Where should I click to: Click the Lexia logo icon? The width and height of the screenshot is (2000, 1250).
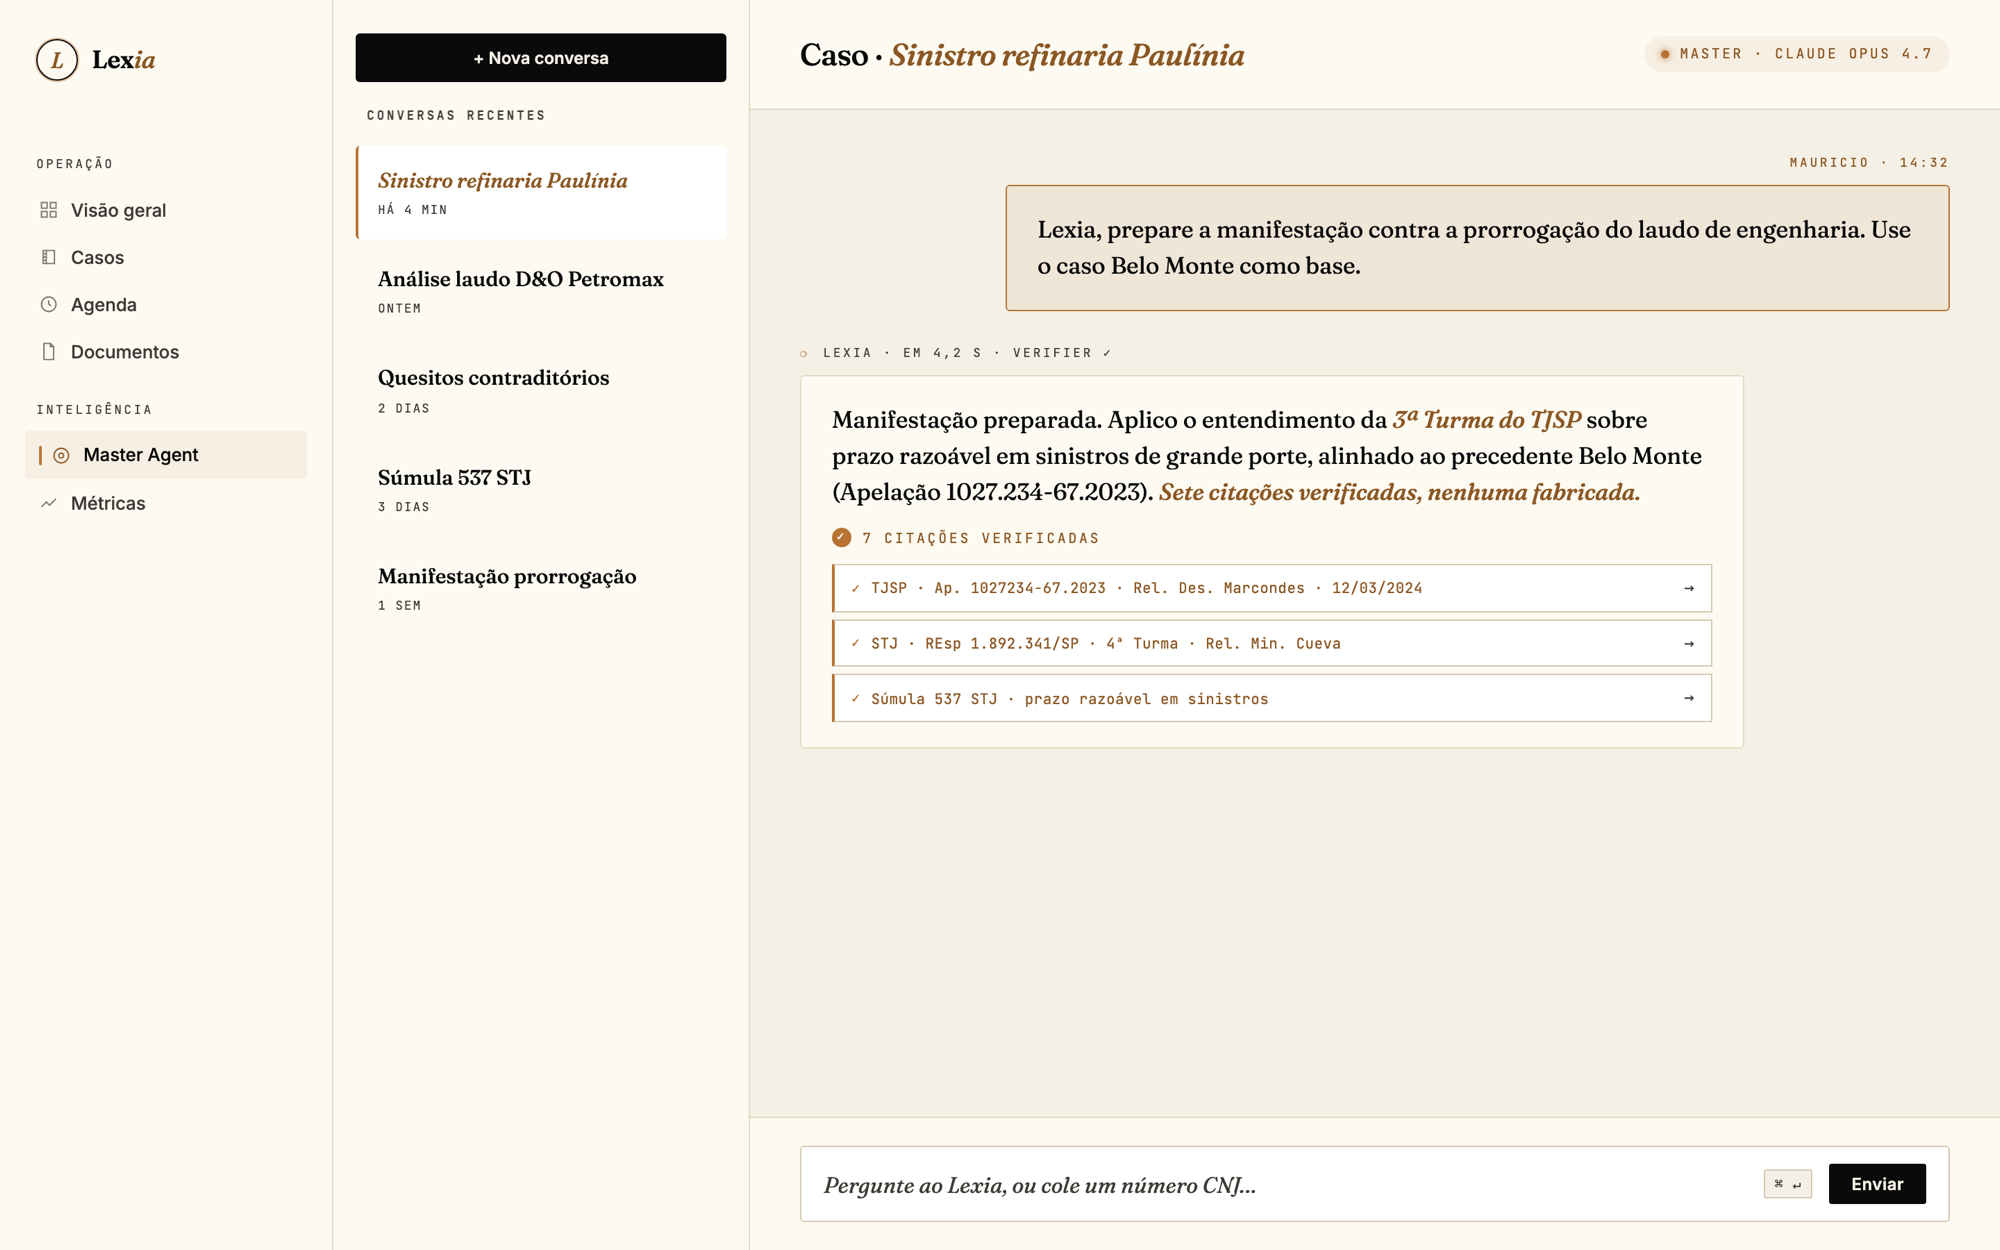[57, 60]
